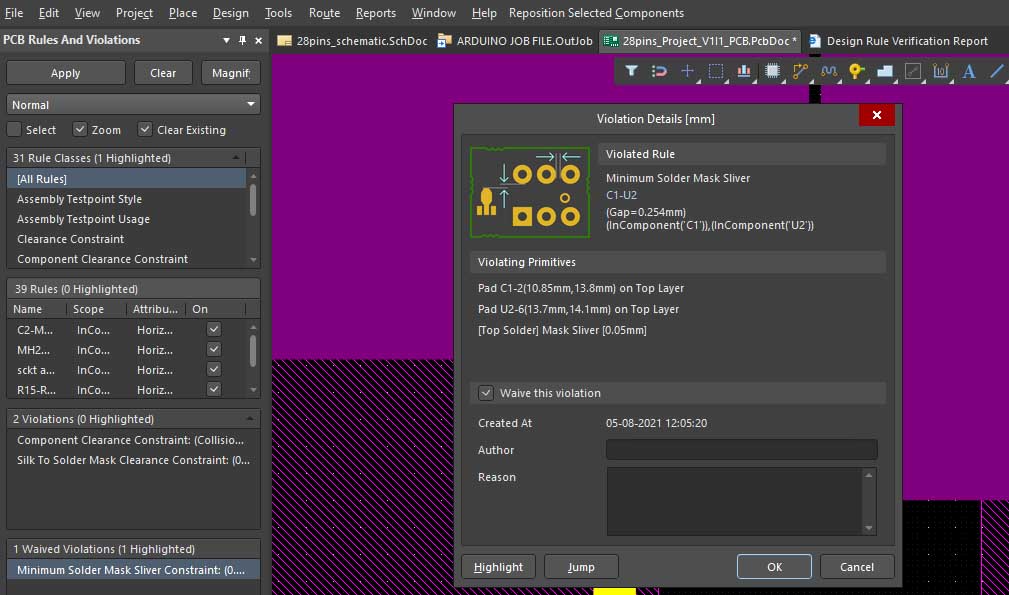Uncheck the Clear Existing checkbox
This screenshot has height=595, width=1009.
click(146, 130)
